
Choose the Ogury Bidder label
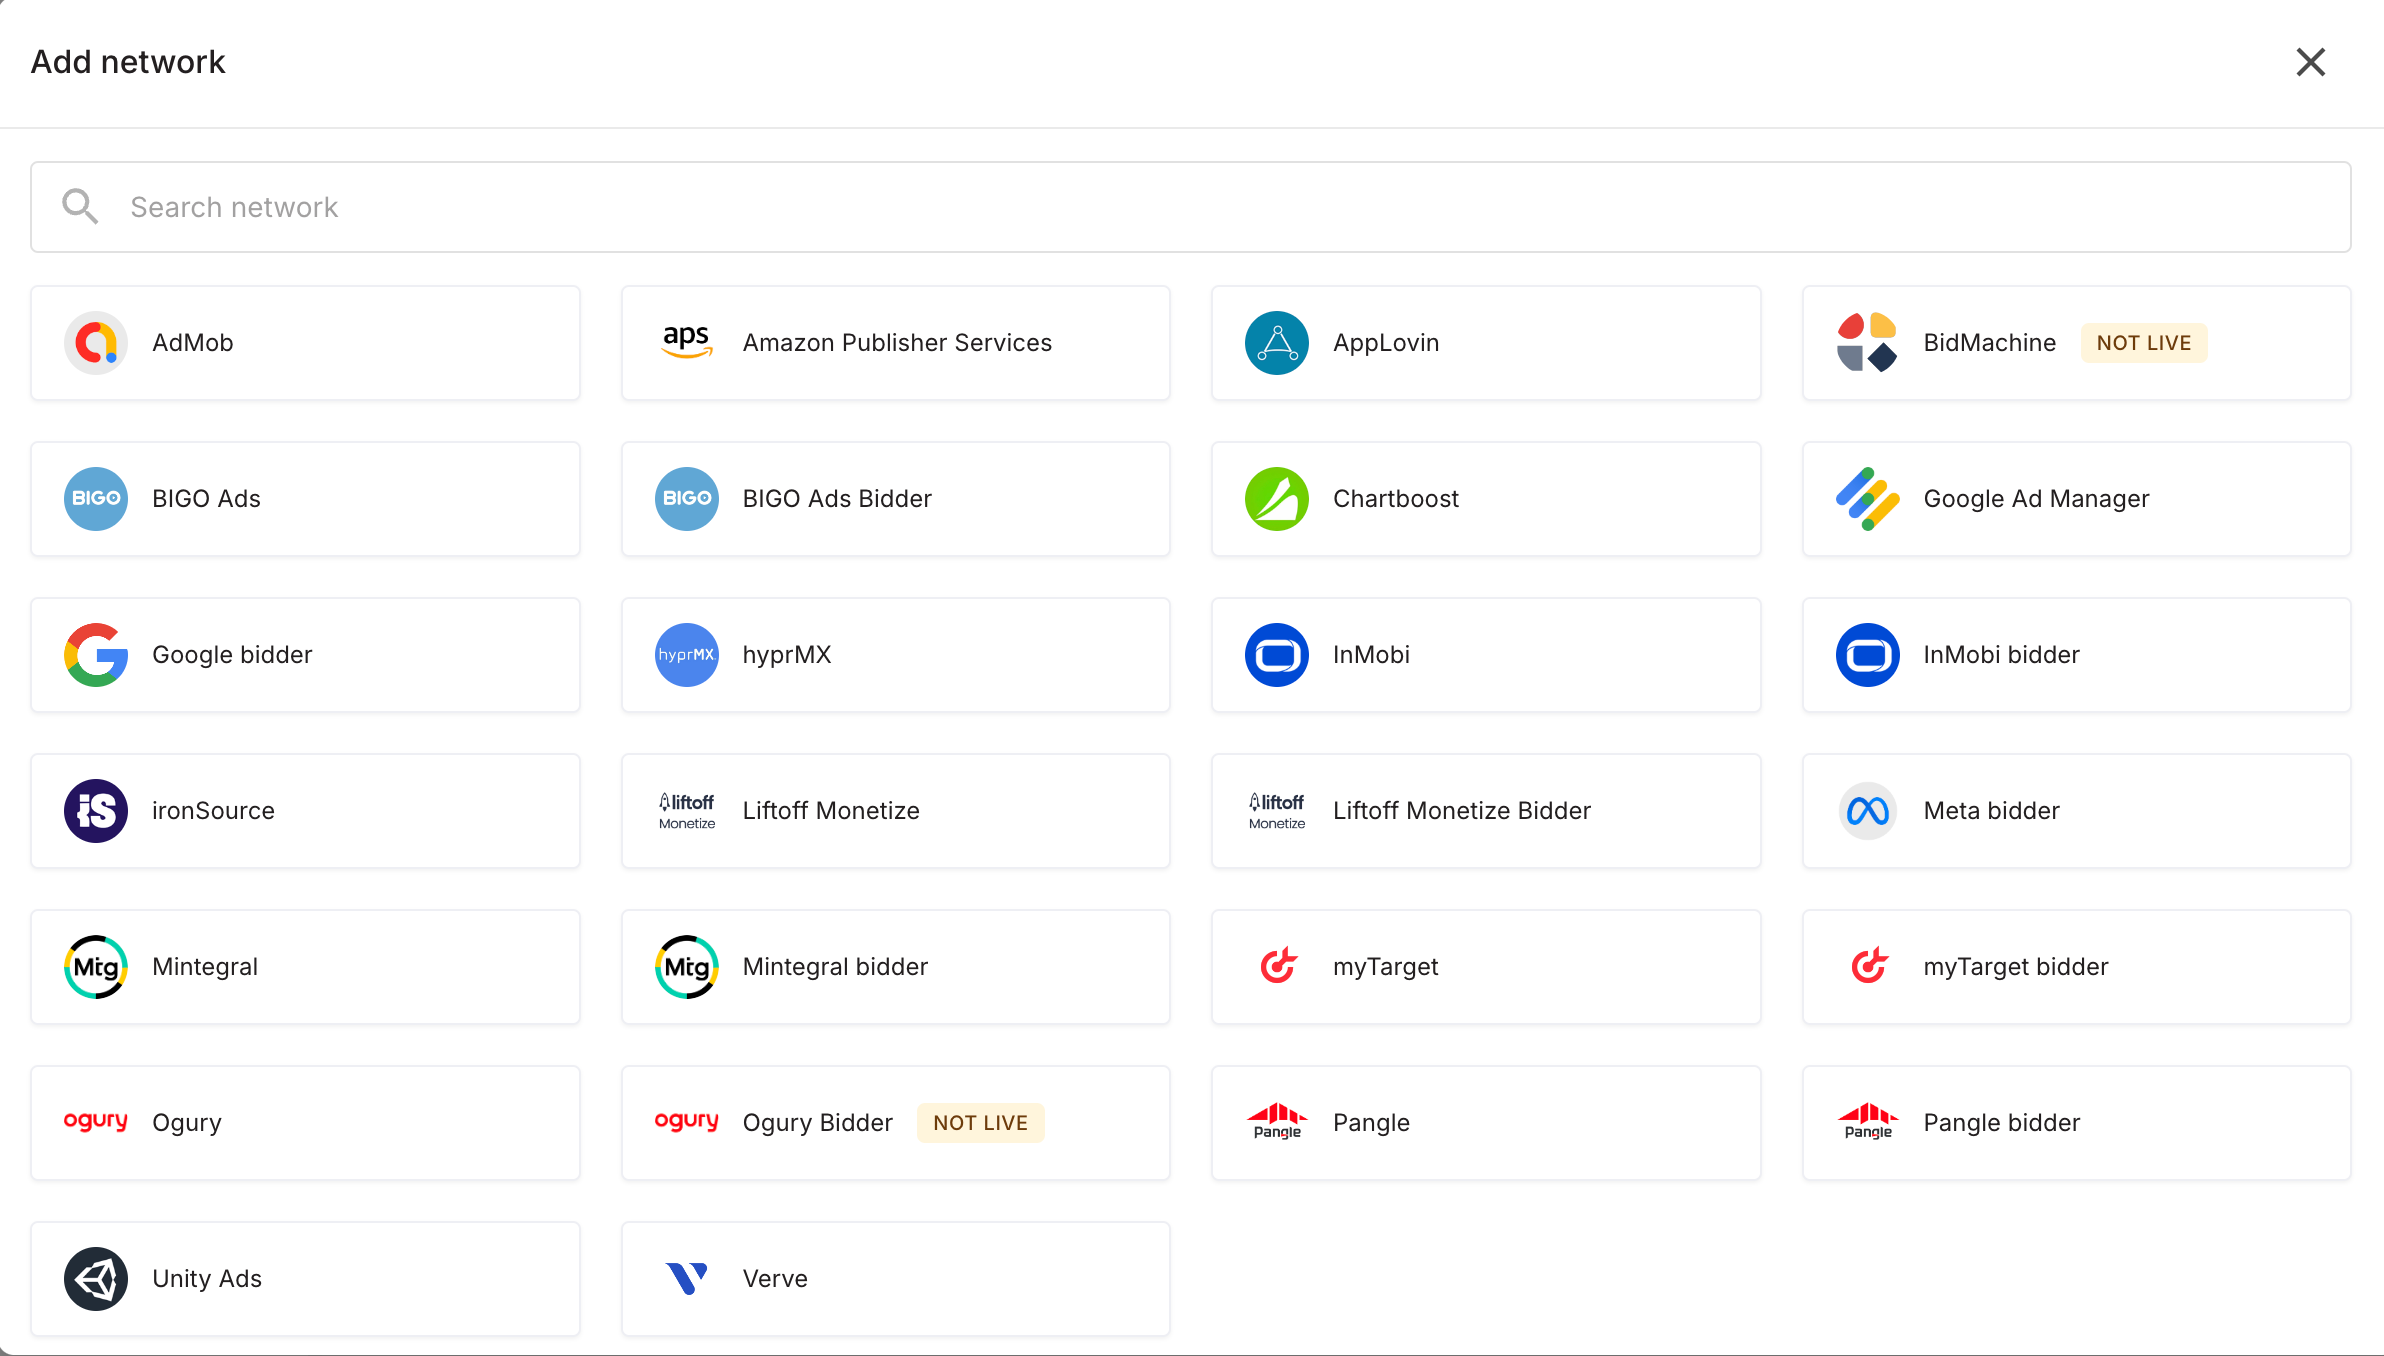(817, 1123)
